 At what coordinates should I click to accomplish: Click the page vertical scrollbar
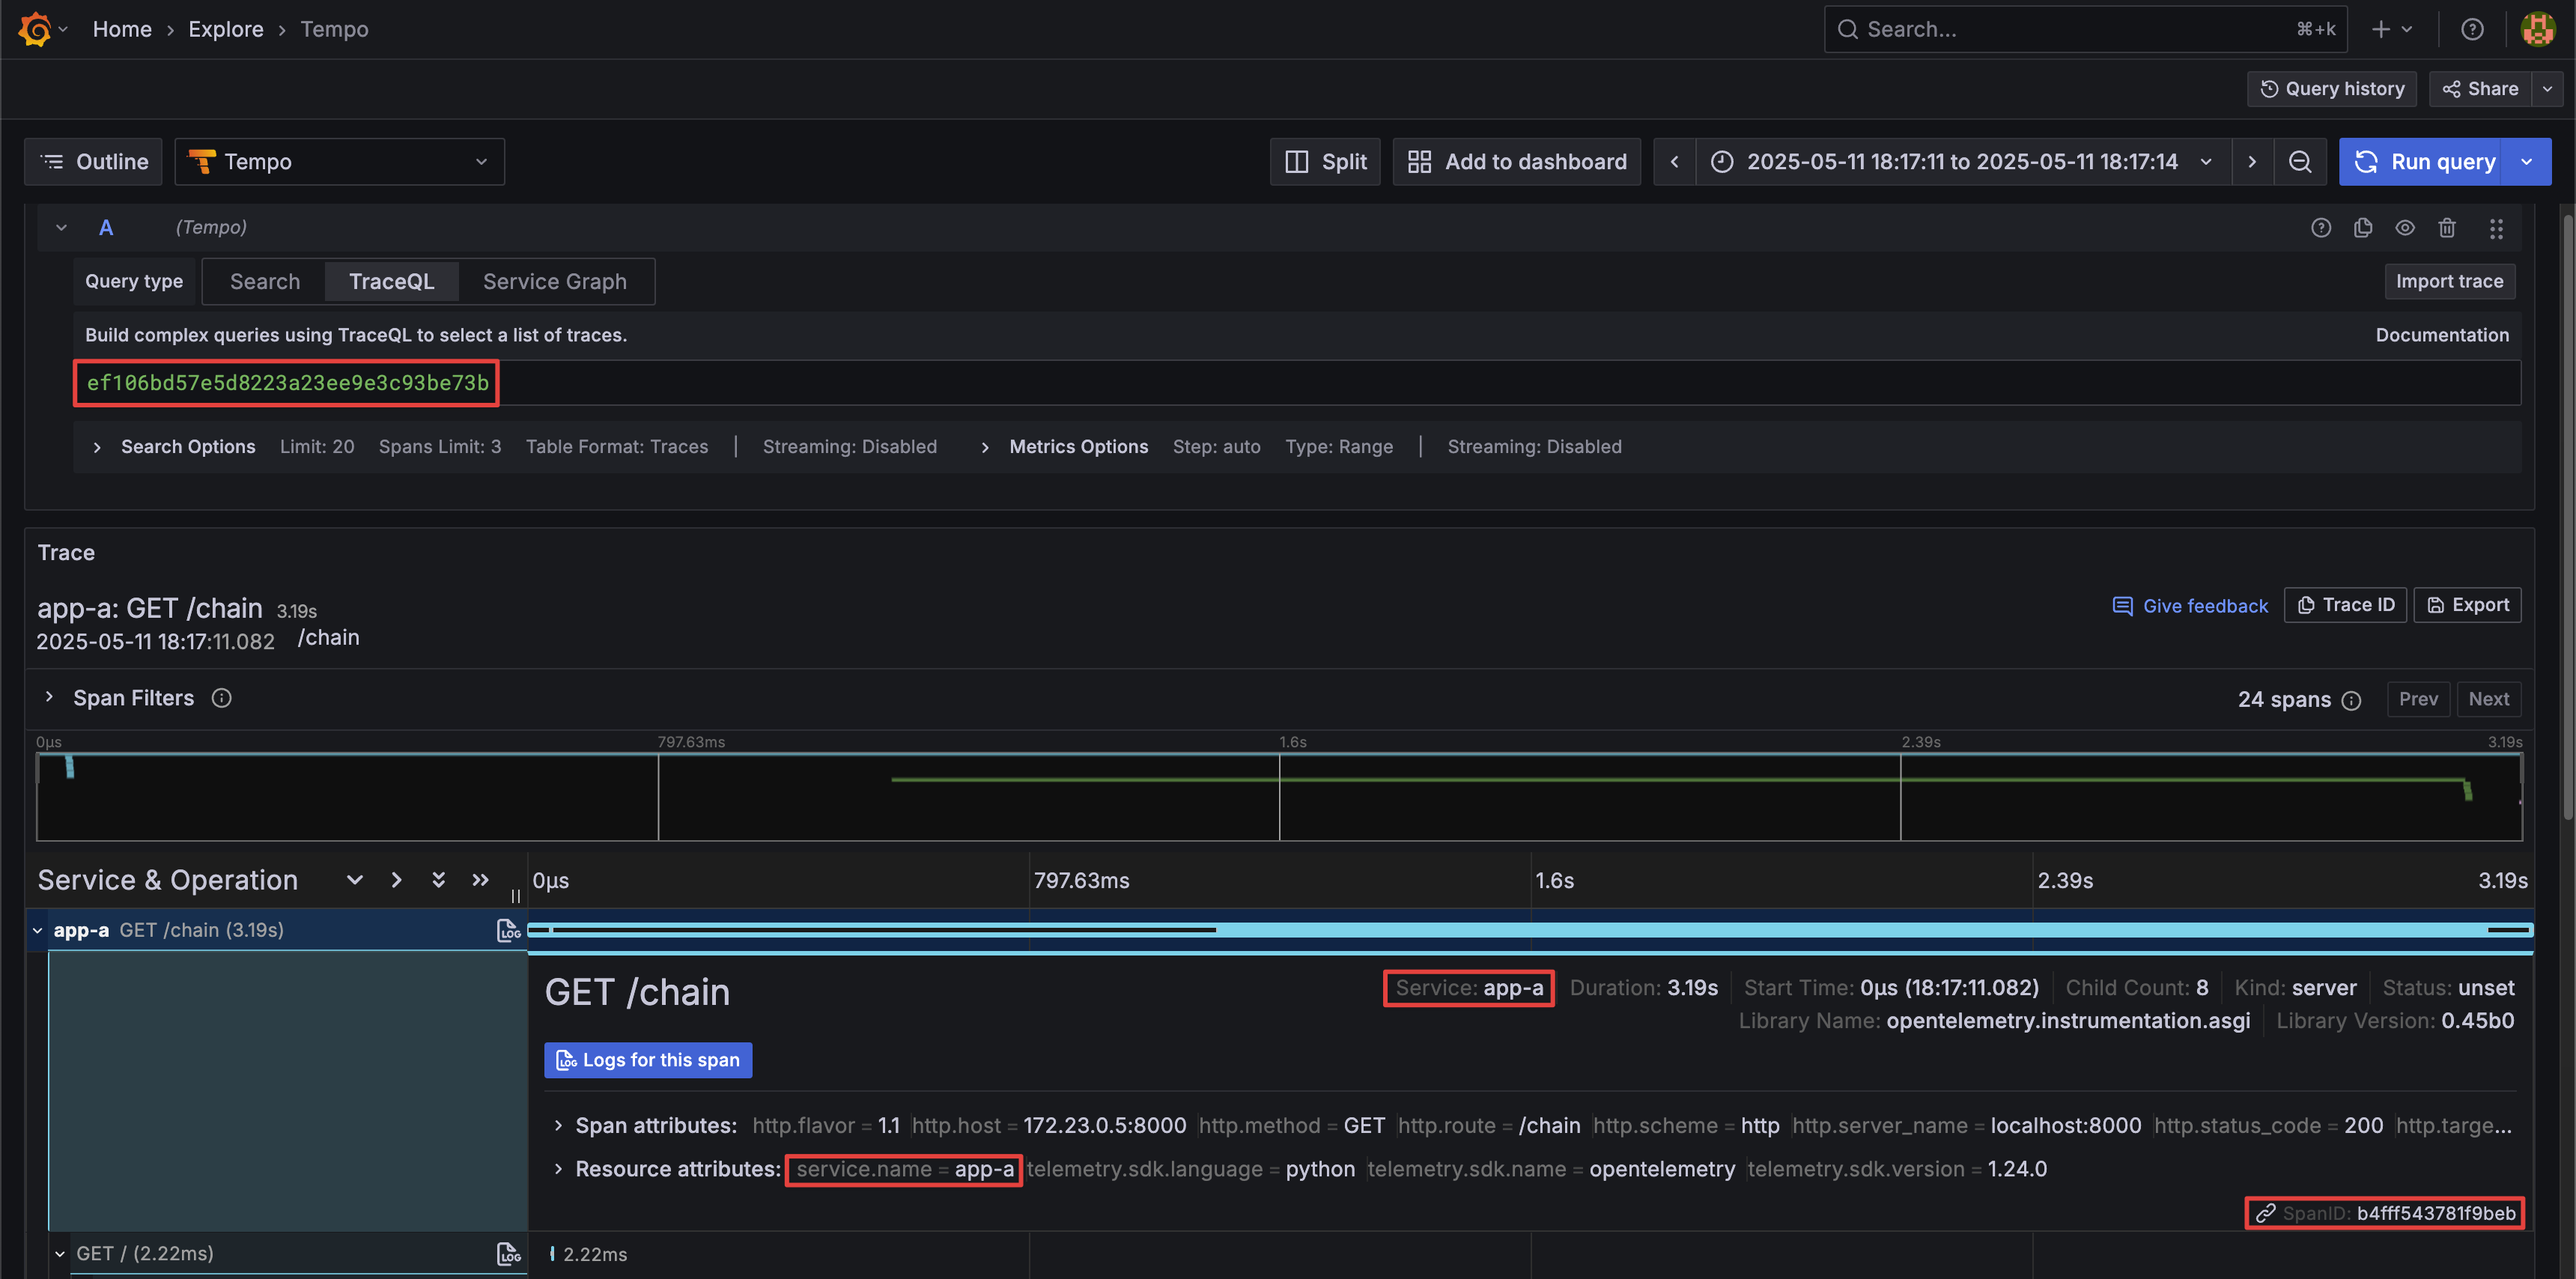[2568, 518]
